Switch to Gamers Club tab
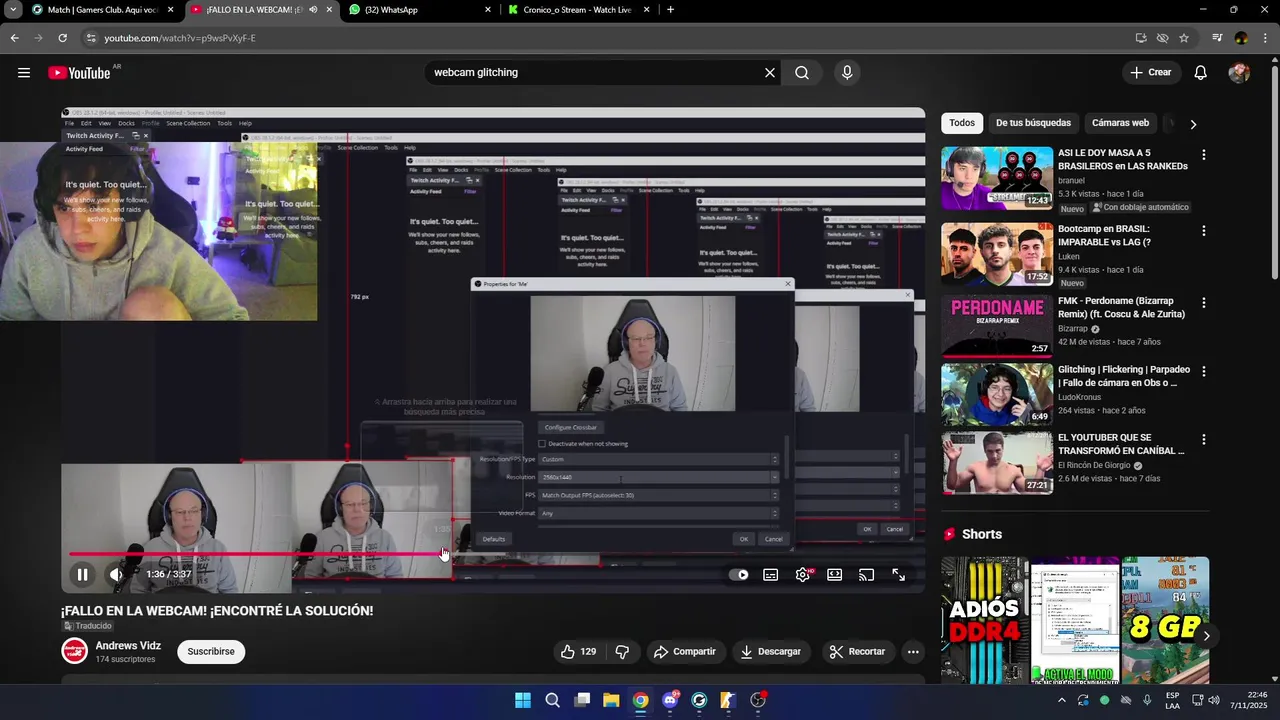Screen dimensions: 1280x720 102,10
